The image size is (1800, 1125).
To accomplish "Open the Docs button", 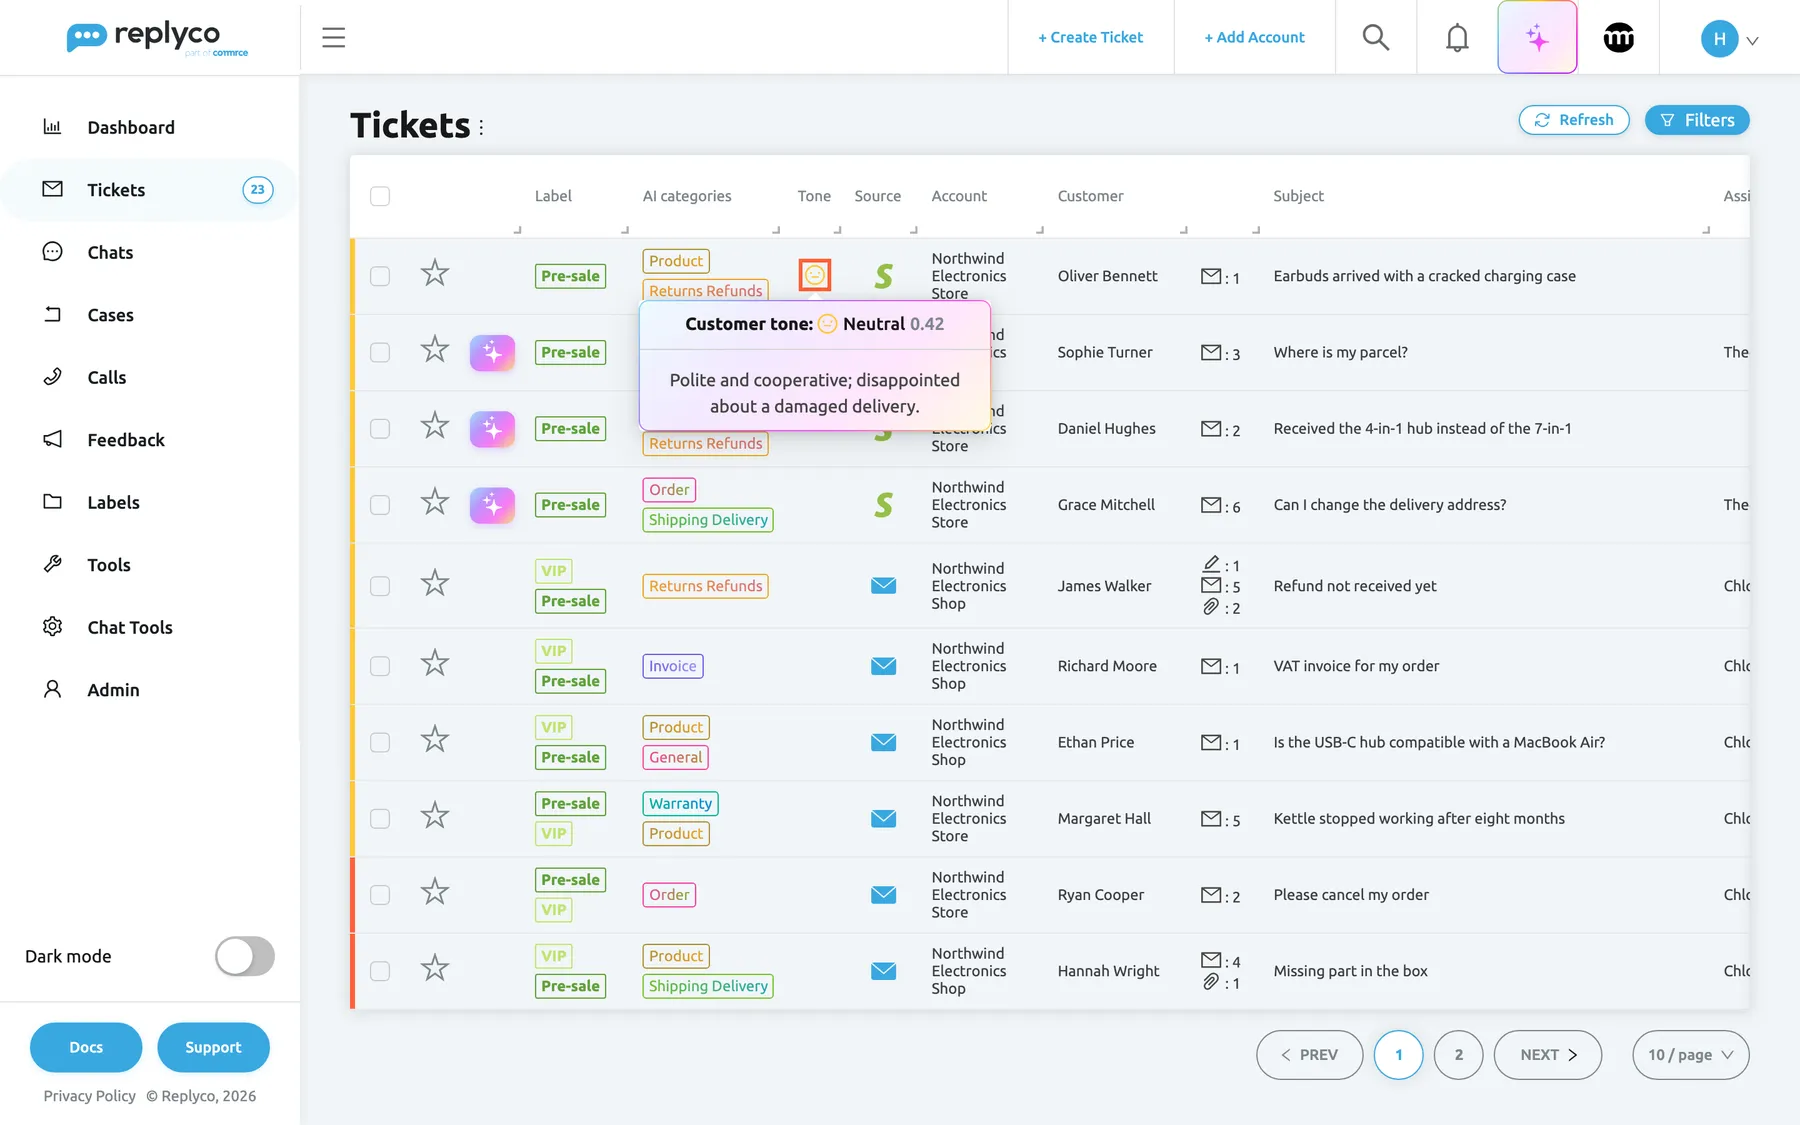I will point(86,1047).
